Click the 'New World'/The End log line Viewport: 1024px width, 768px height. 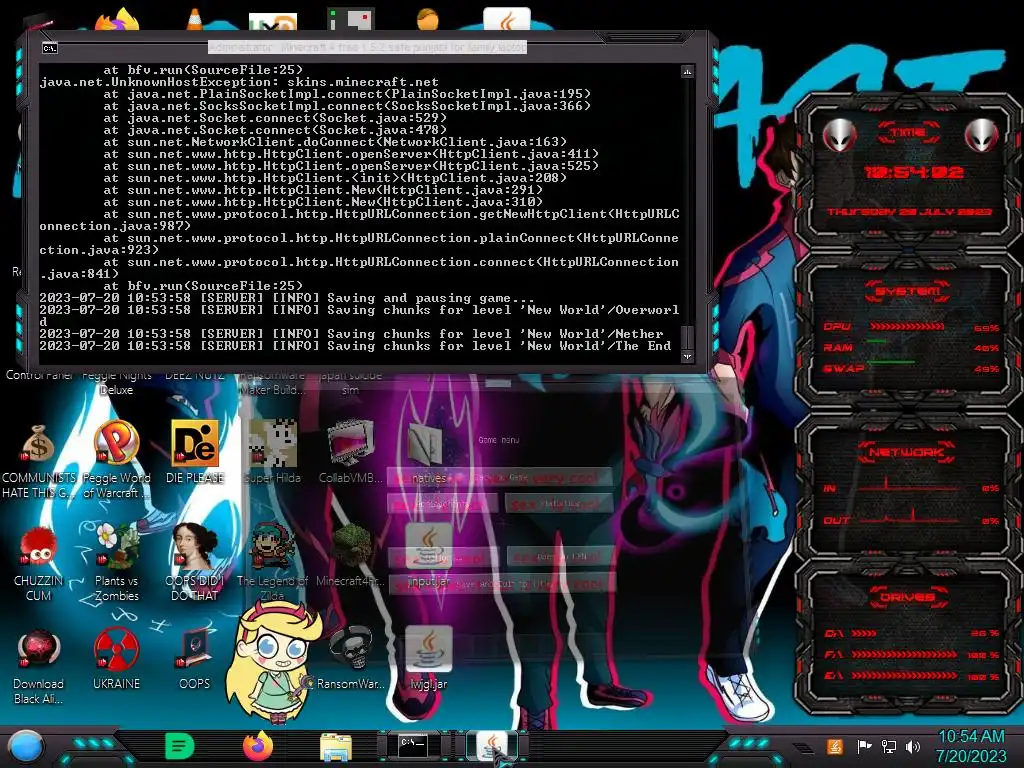point(355,346)
